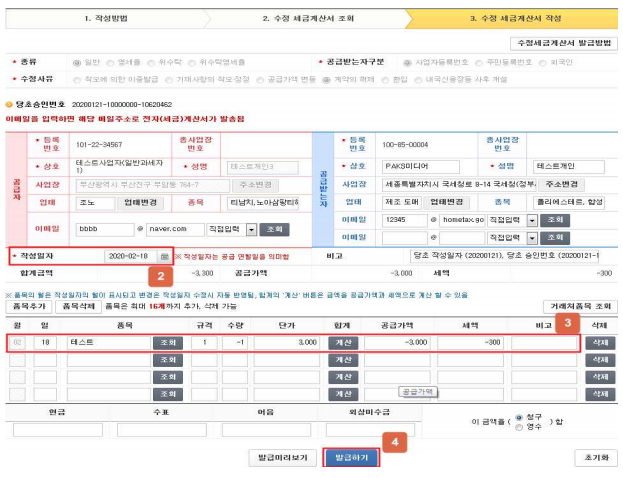Click 초기화 reset button
This screenshot has height=478, width=623.
click(x=596, y=458)
